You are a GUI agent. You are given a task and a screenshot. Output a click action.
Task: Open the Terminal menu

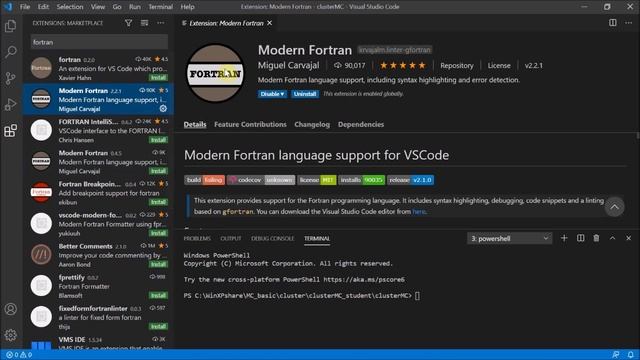[160, 7]
